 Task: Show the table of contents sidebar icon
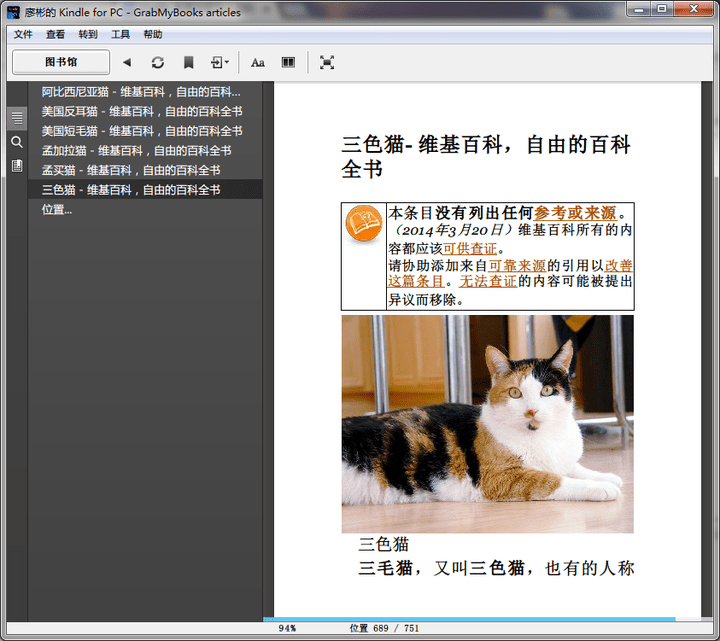point(17,118)
